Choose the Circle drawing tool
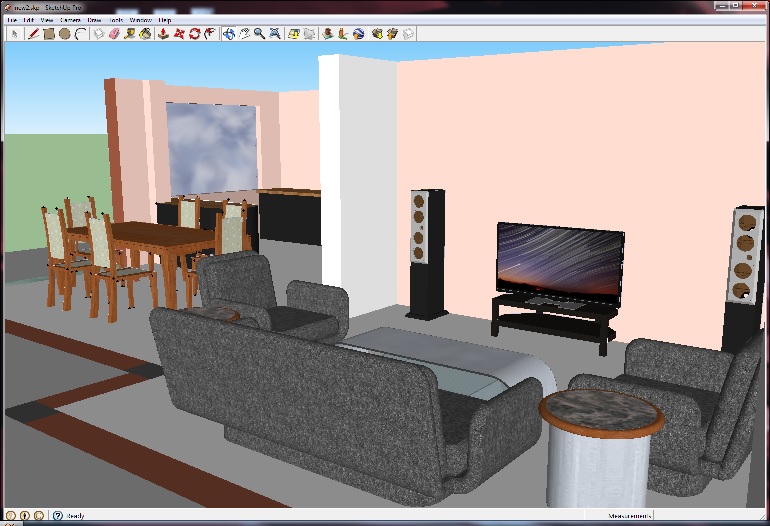This screenshot has width=770, height=526. 64,34
